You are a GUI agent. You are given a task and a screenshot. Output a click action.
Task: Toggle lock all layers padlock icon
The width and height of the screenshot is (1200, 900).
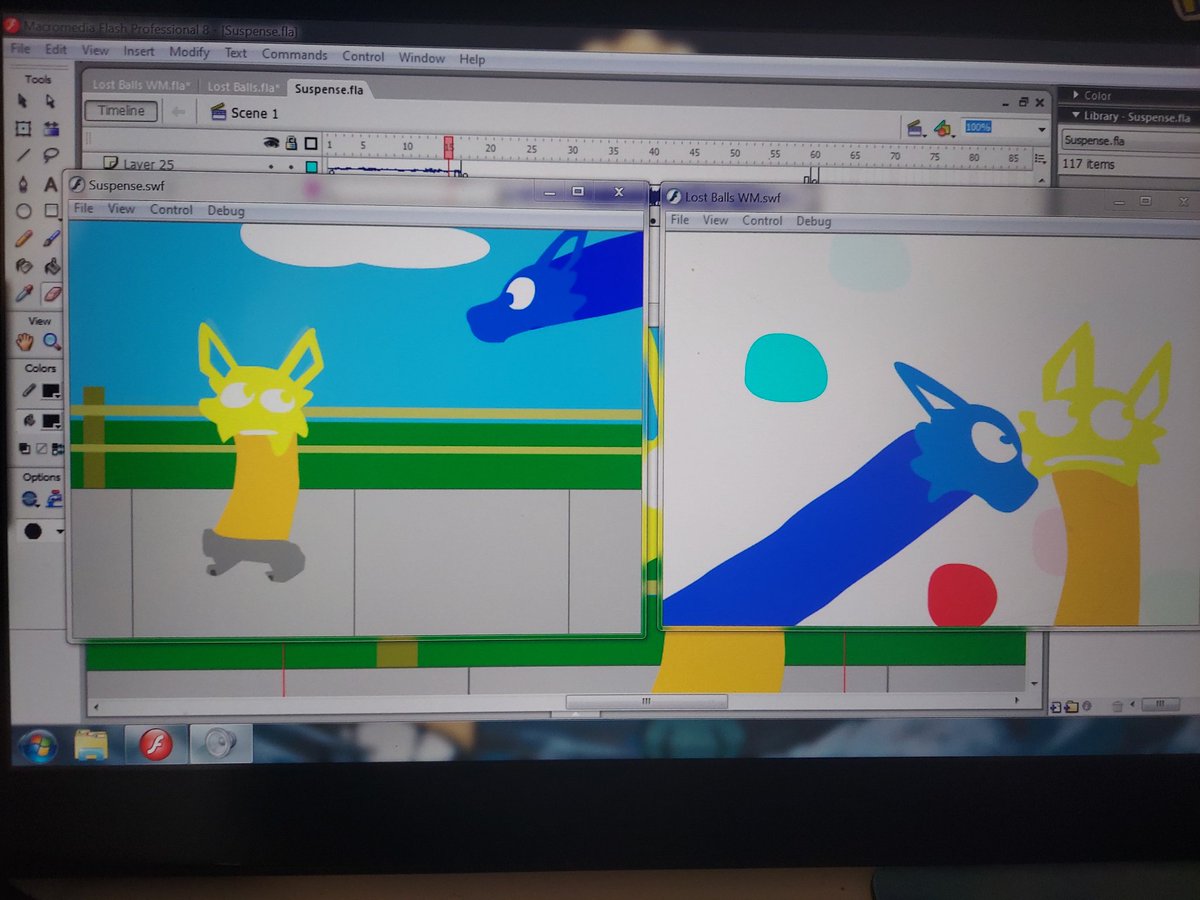point(291,143)
